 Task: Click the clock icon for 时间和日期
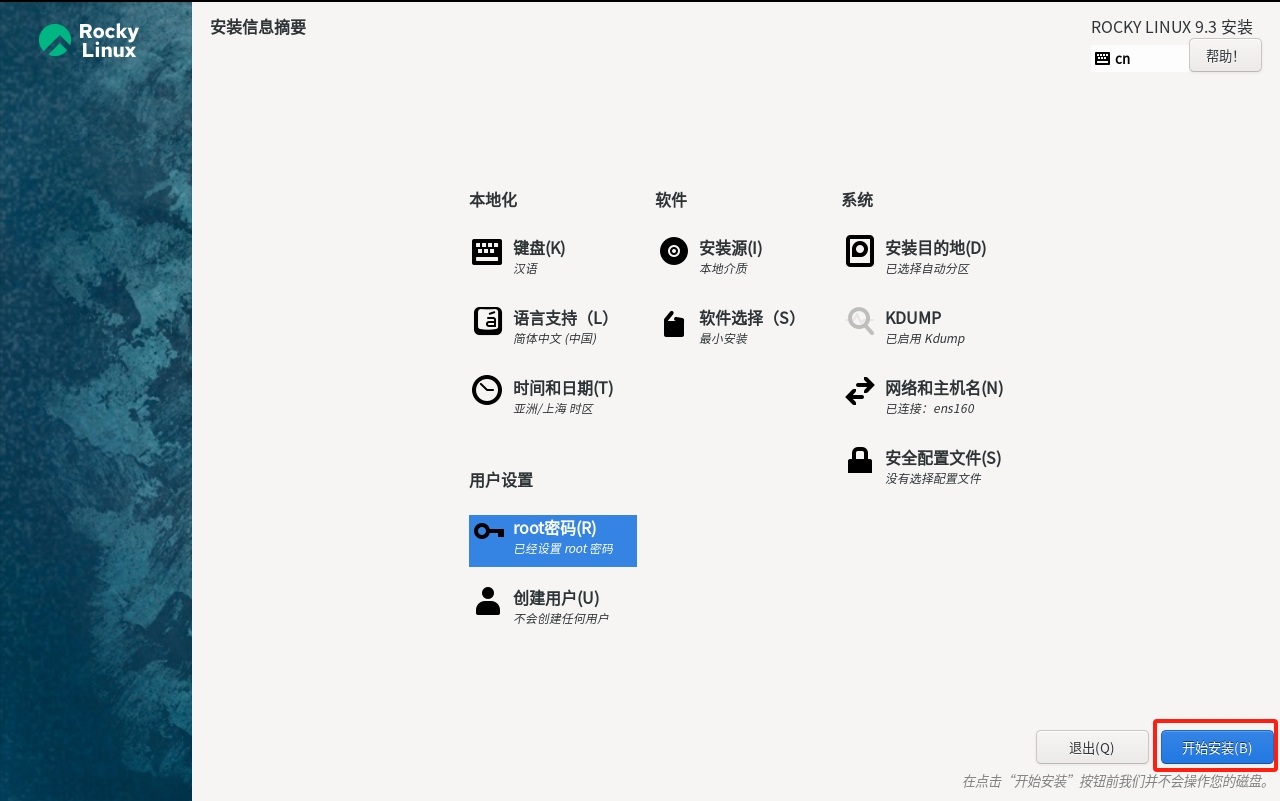point(487,390)
